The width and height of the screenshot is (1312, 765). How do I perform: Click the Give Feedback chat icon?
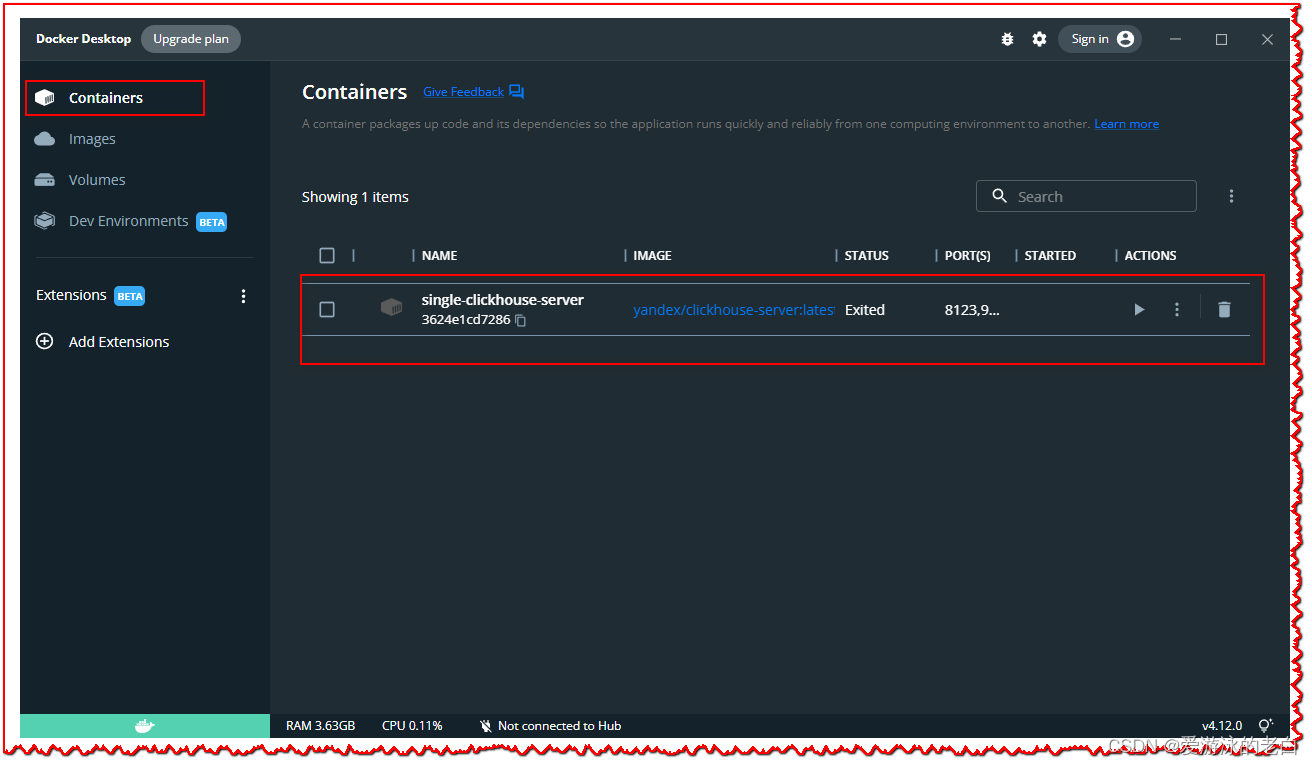pos(516,92)
